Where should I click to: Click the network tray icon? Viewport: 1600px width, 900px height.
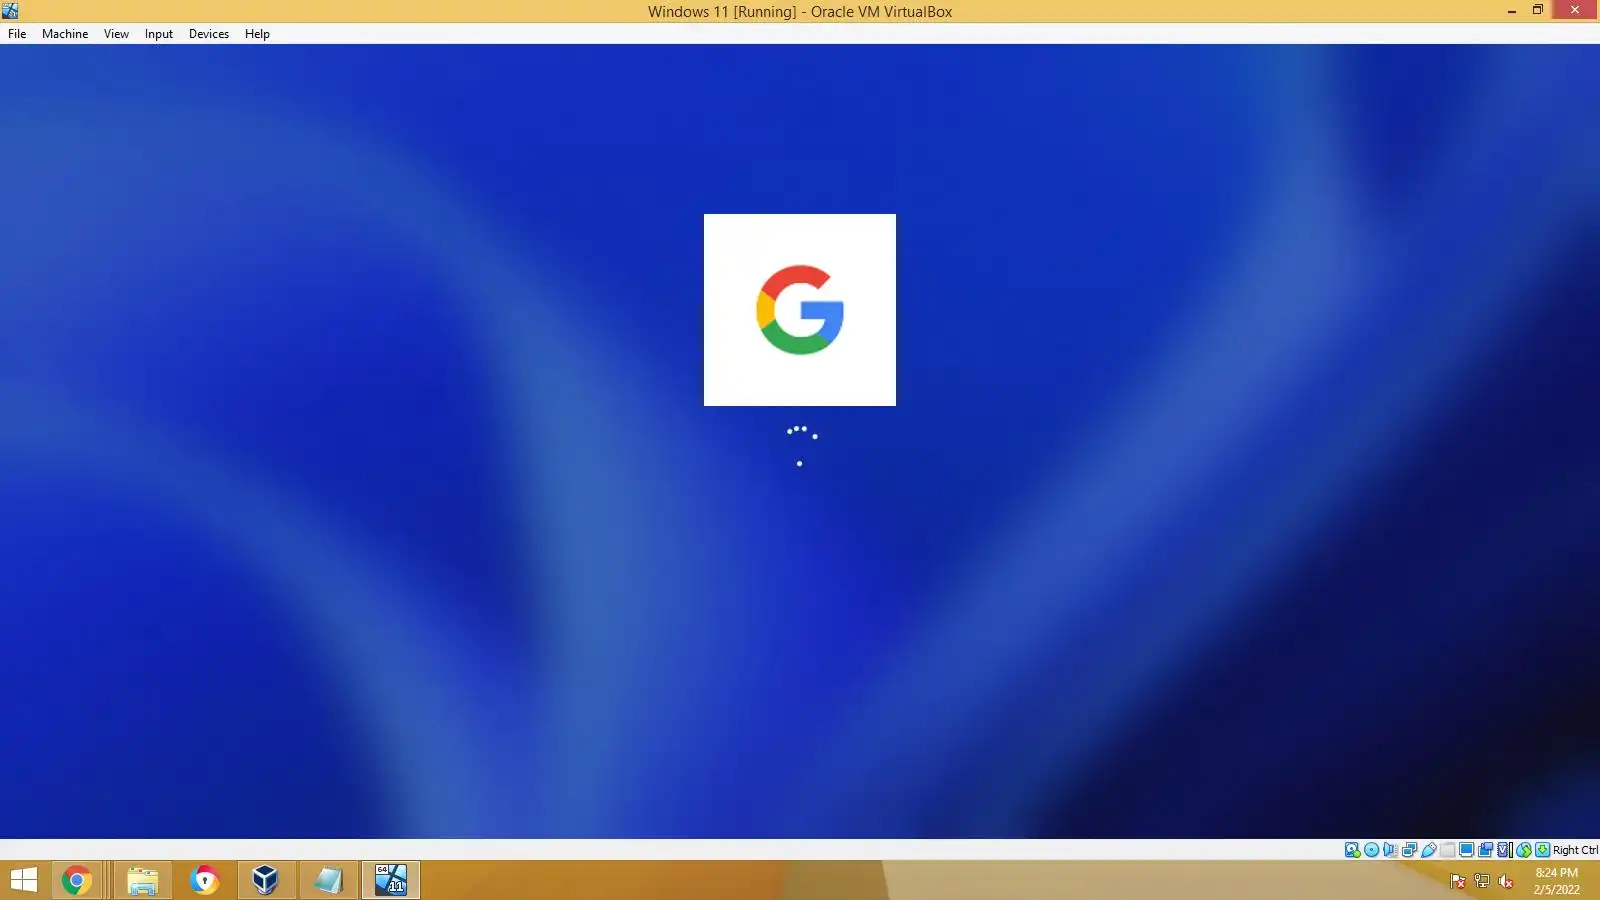(x=1482, y=881)
